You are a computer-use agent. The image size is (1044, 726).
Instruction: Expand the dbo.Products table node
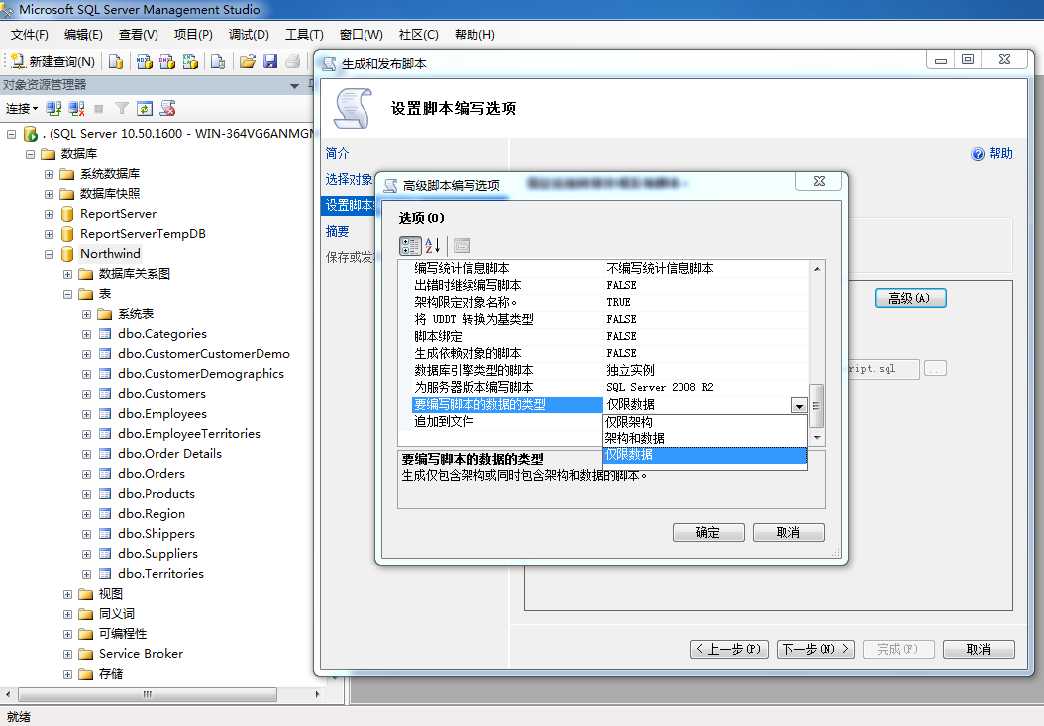tap(87, 494)
